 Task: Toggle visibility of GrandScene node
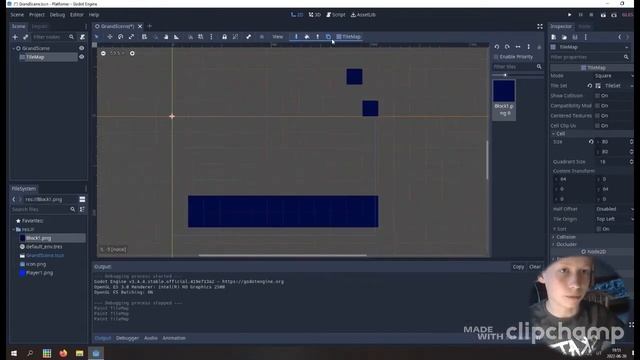[x=82, y=48]
